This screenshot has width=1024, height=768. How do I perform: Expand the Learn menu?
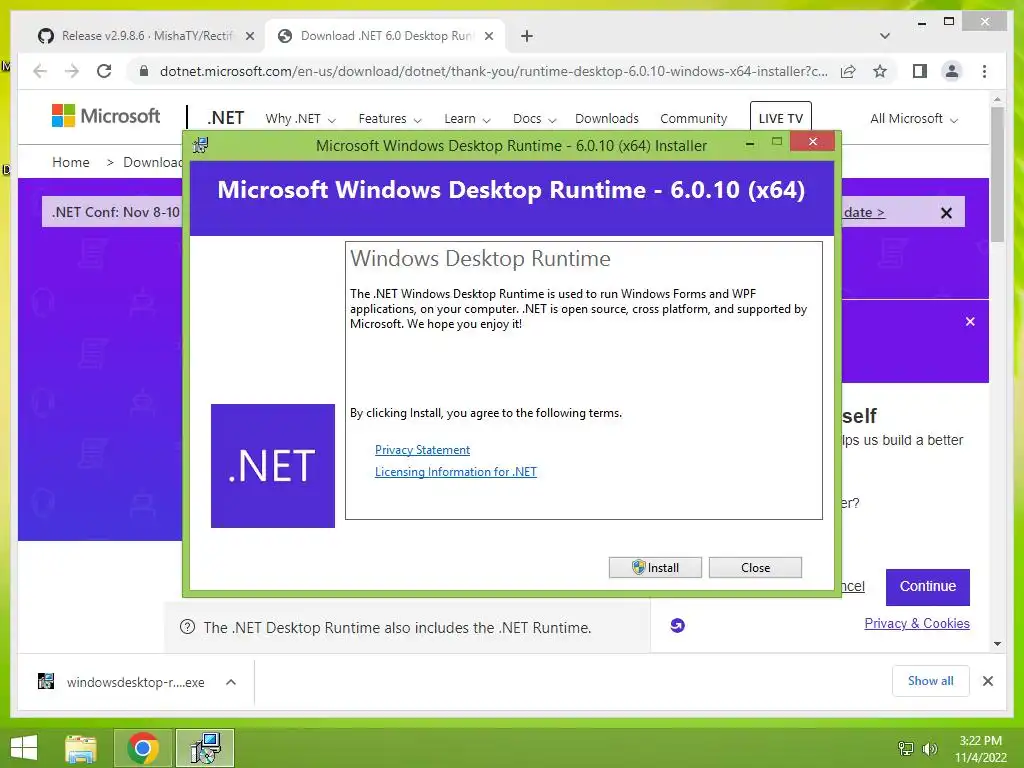tap(467, 119)
